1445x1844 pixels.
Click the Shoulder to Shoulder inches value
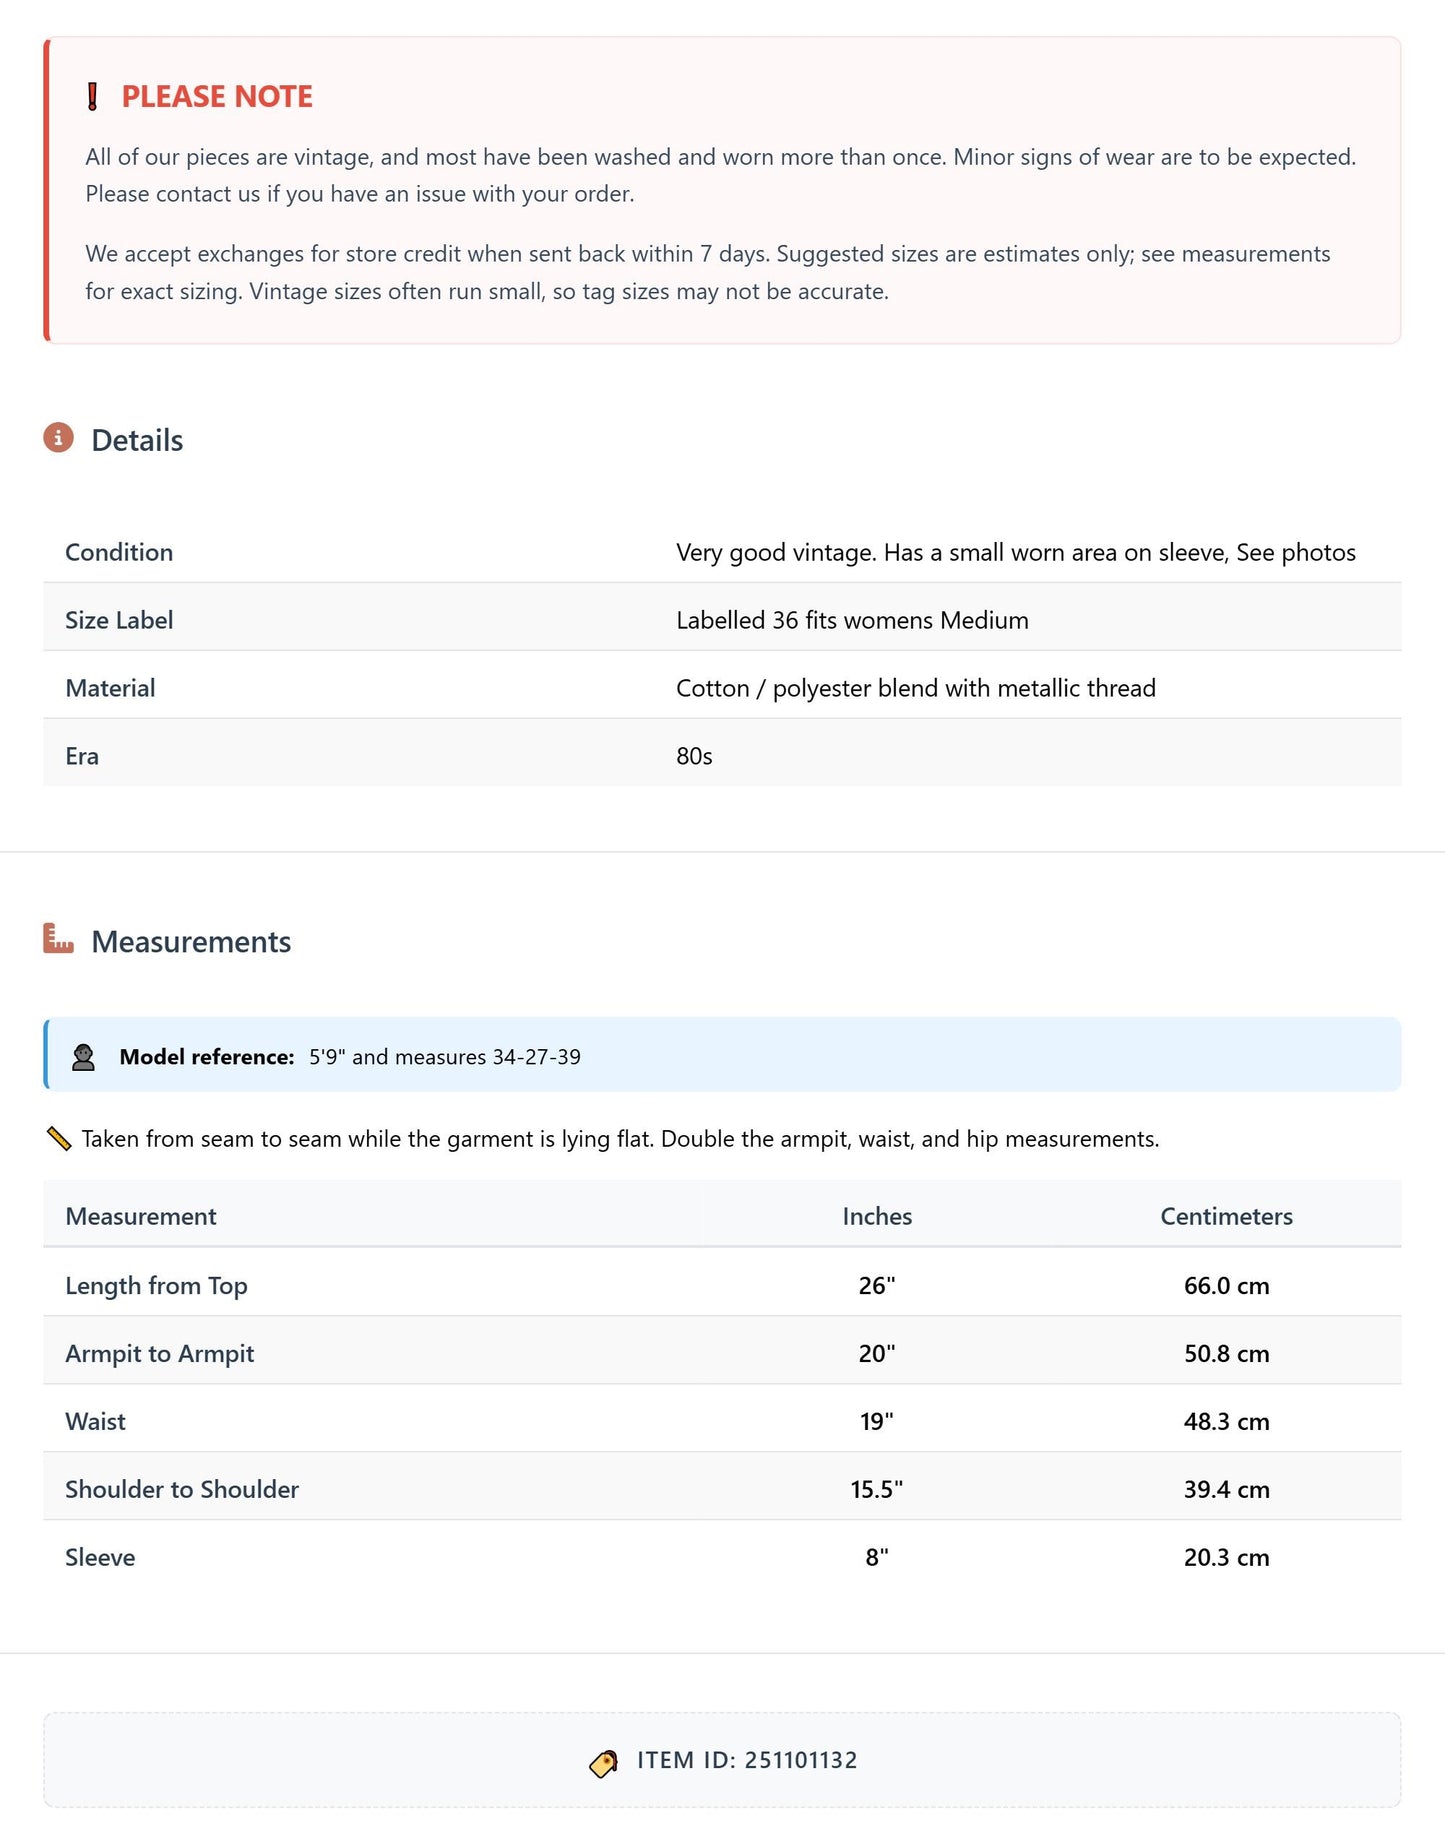tap(877, 1489)
